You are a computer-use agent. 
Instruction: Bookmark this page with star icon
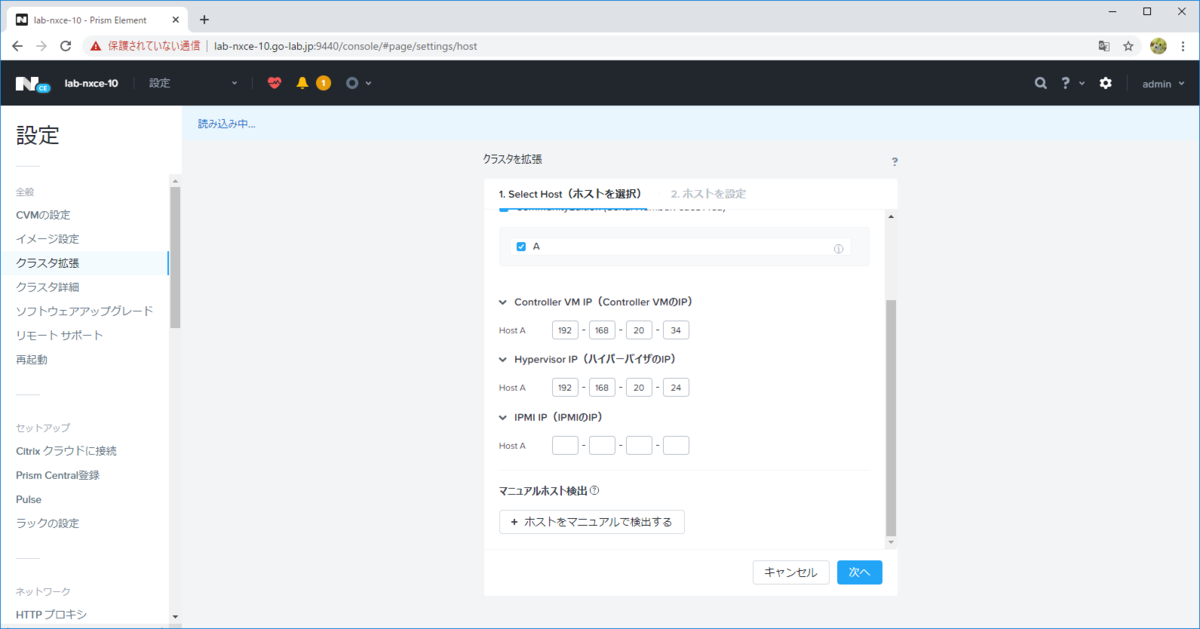[x=1128, y=46]
